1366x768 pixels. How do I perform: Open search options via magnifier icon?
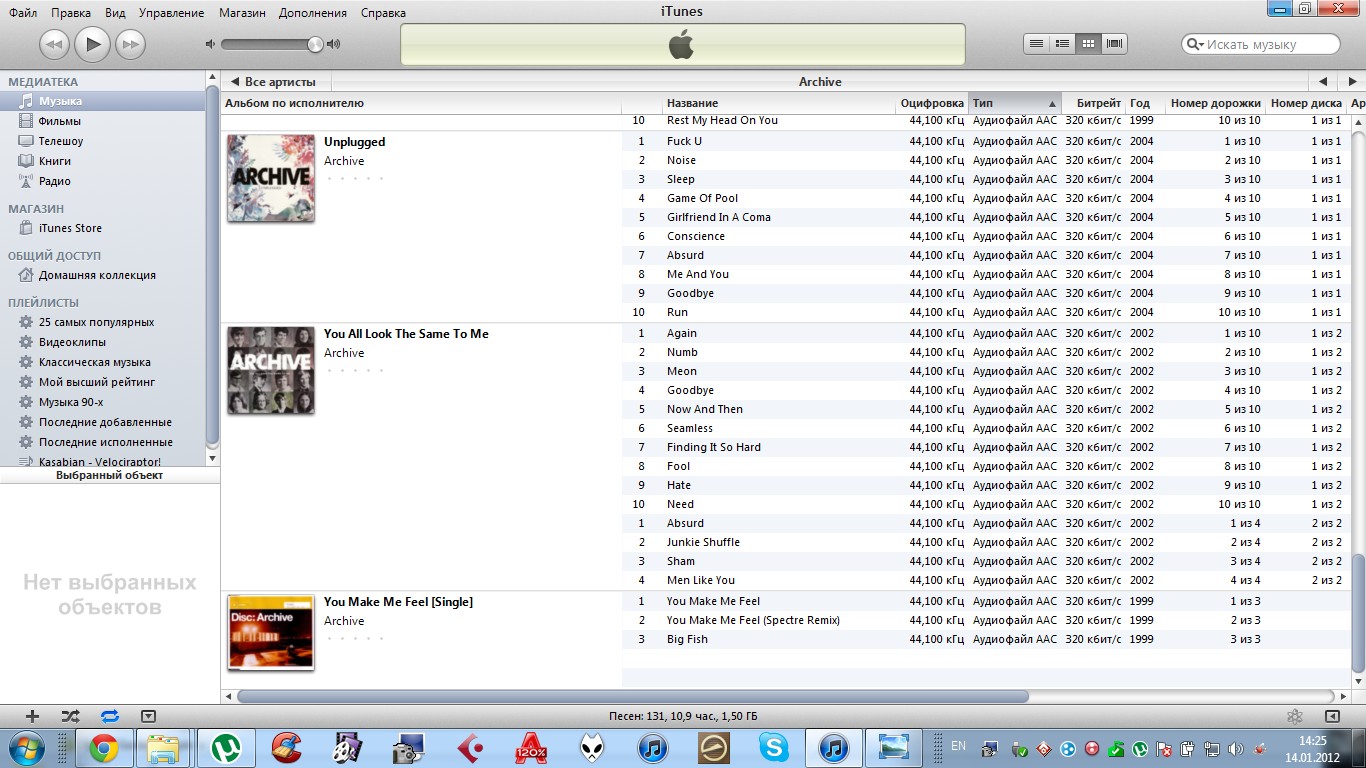[1195, 44]
